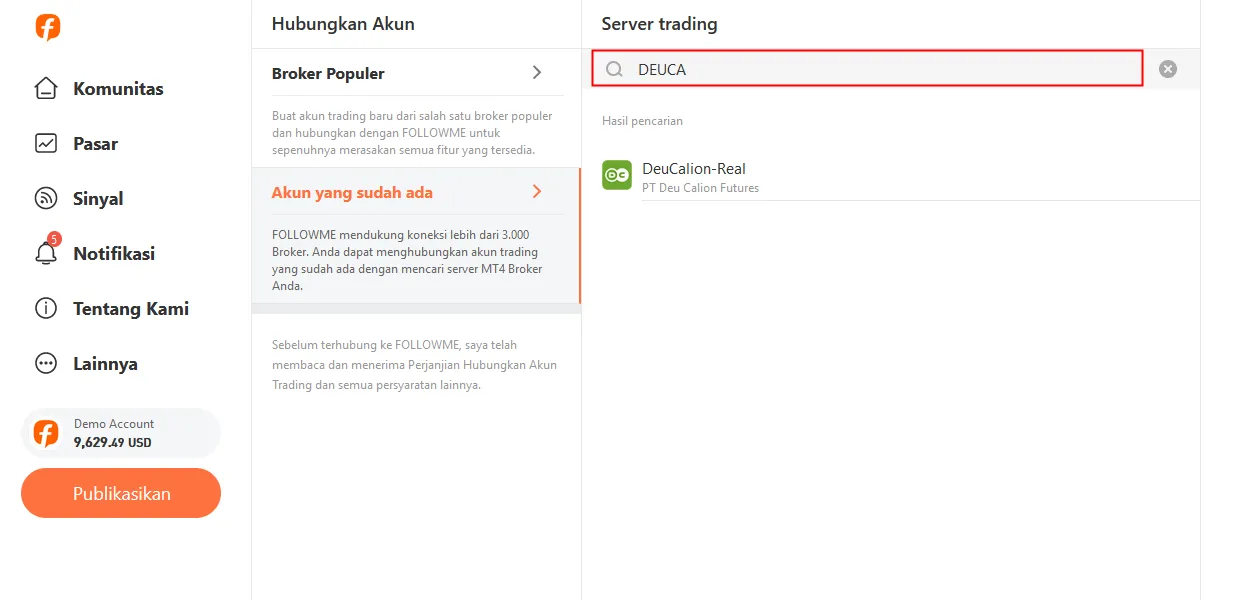Click the DeuCalion-Real green broker logo
The image size is (1234, 600).
617,175
